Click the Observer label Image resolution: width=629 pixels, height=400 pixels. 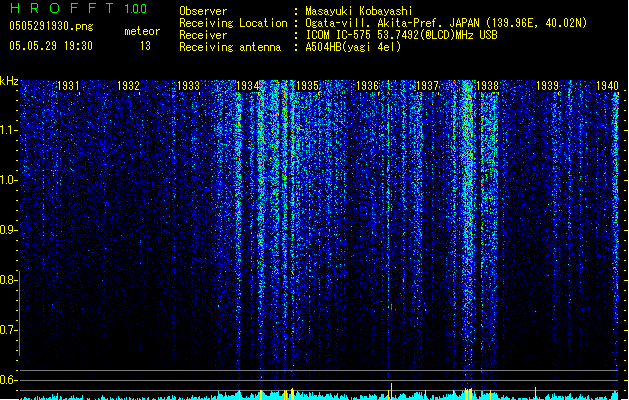(203, 11)
